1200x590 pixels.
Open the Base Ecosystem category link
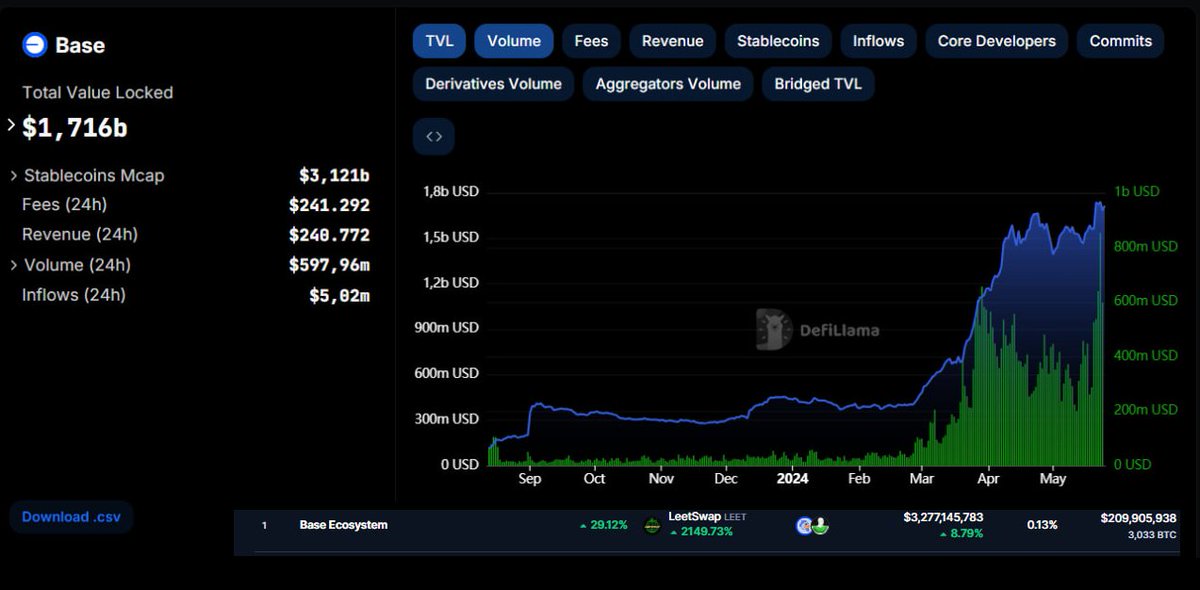coord(343,524)
